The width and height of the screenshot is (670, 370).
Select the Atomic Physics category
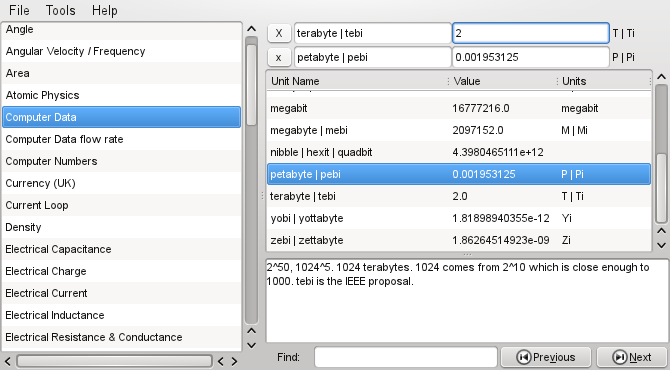pos(121,95)
